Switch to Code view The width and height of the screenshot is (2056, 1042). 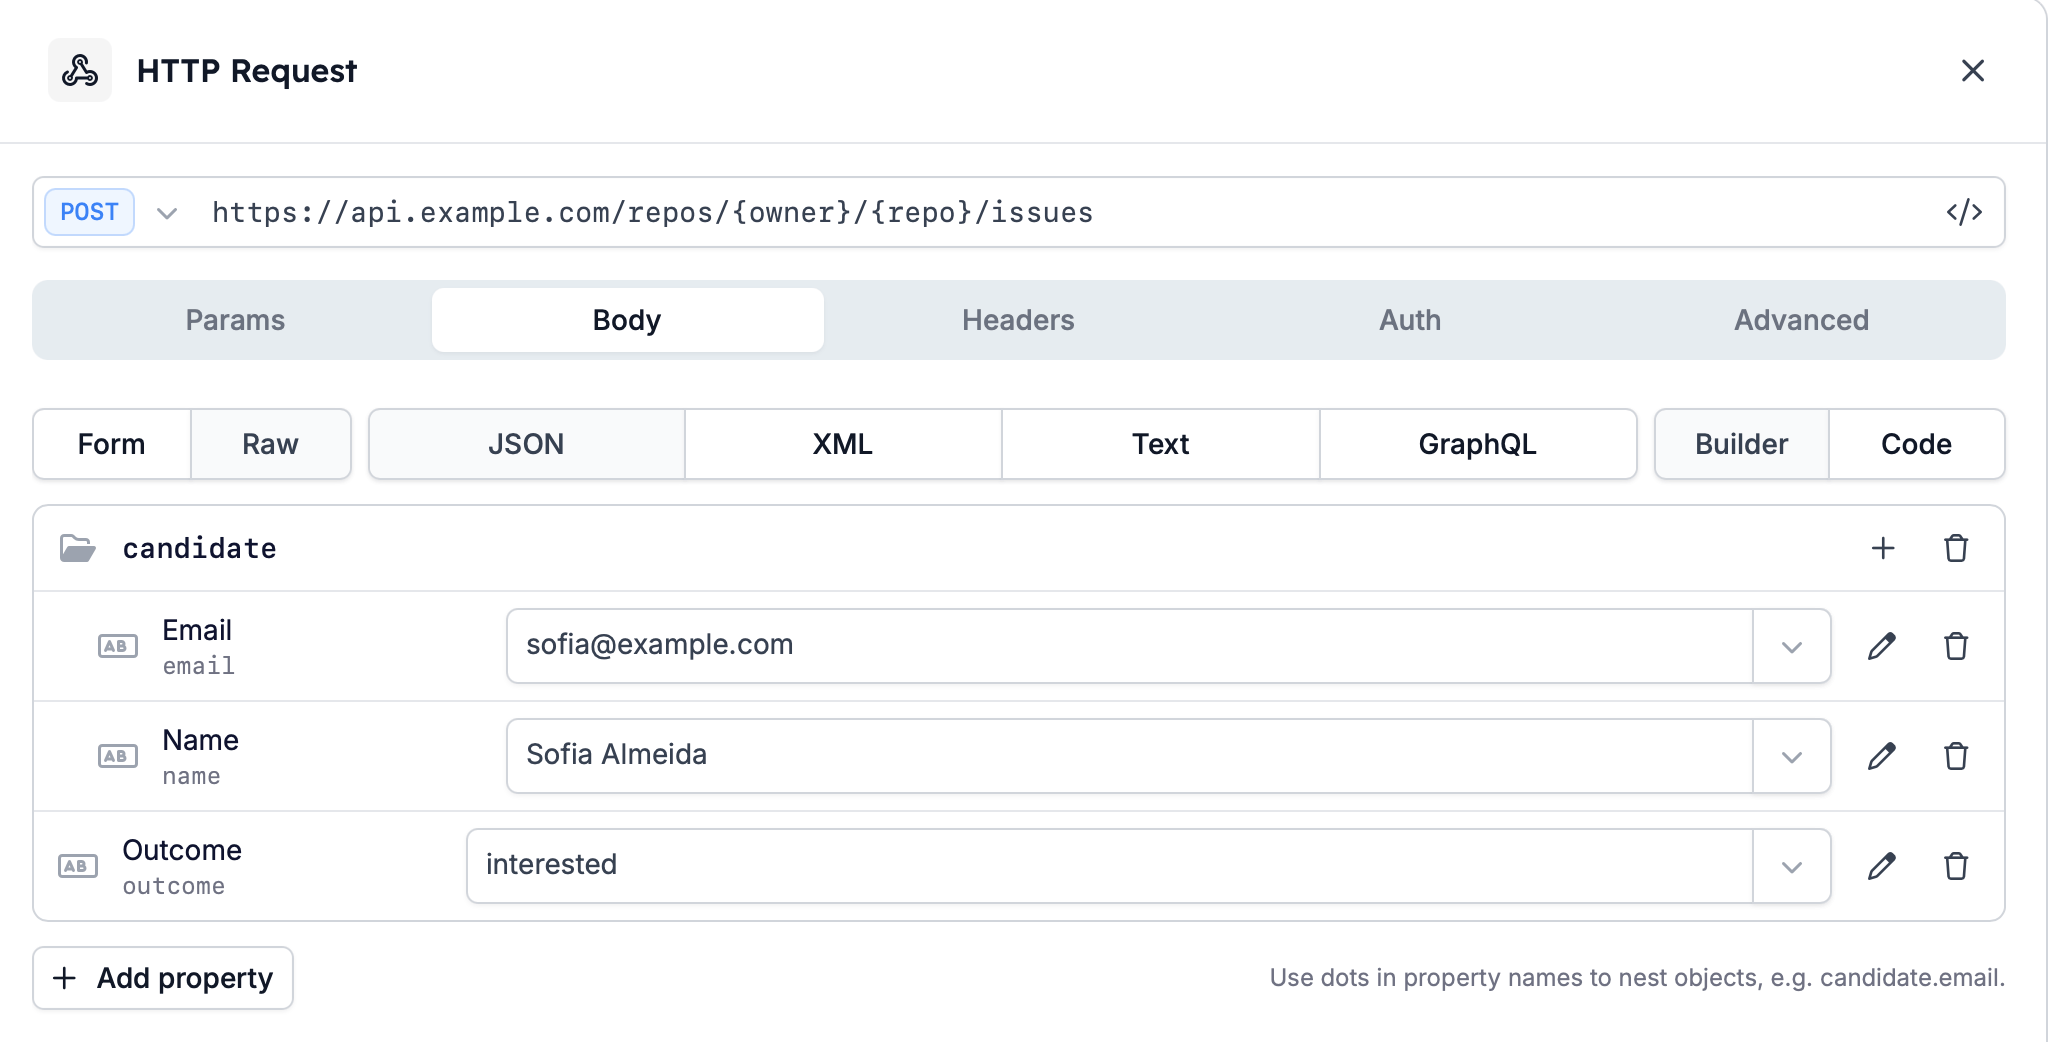coord(1916,444)
